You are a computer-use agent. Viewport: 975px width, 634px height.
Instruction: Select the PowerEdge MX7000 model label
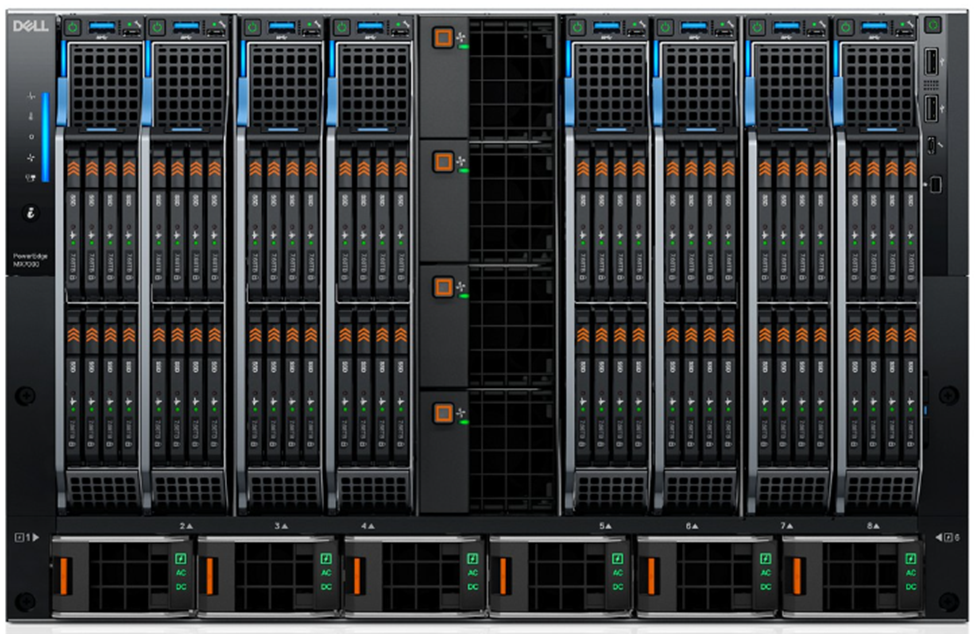pos(30,261)
